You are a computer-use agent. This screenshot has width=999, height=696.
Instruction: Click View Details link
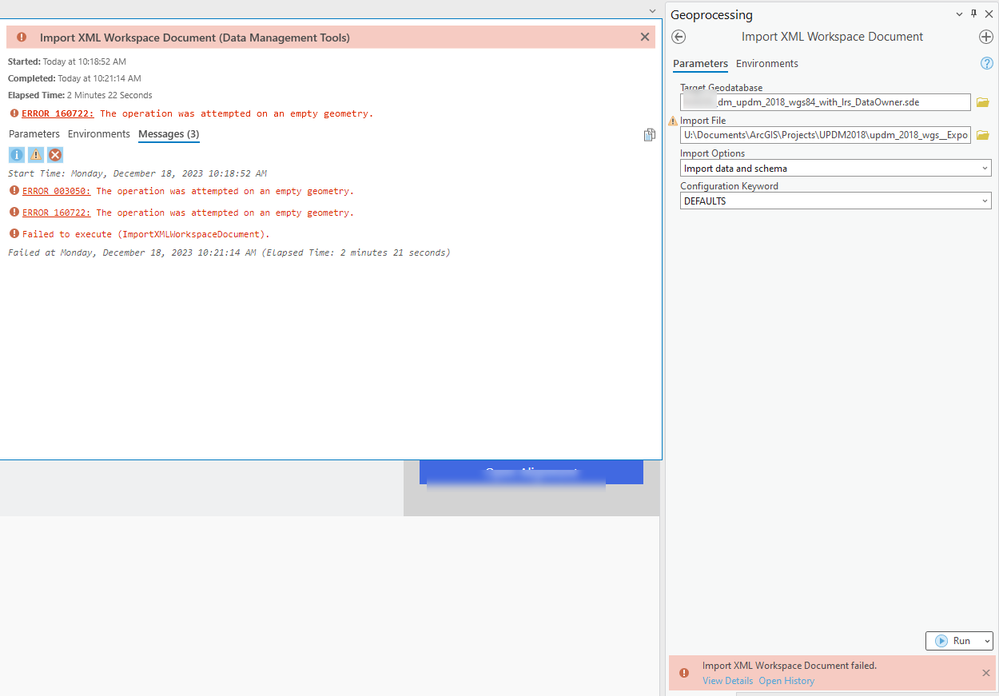(x=728, y=681)
